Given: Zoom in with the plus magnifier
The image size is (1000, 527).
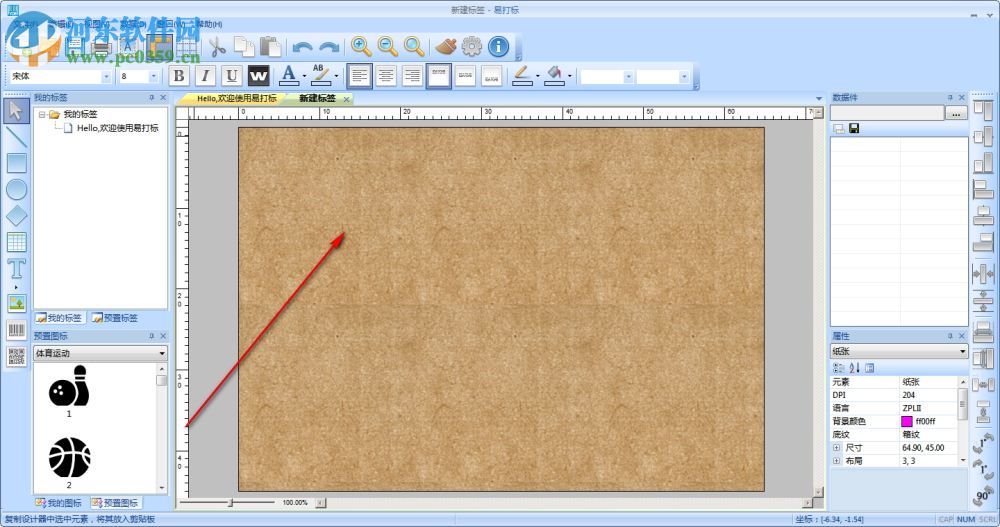Looking at the screenshot, I should point(361,46).
